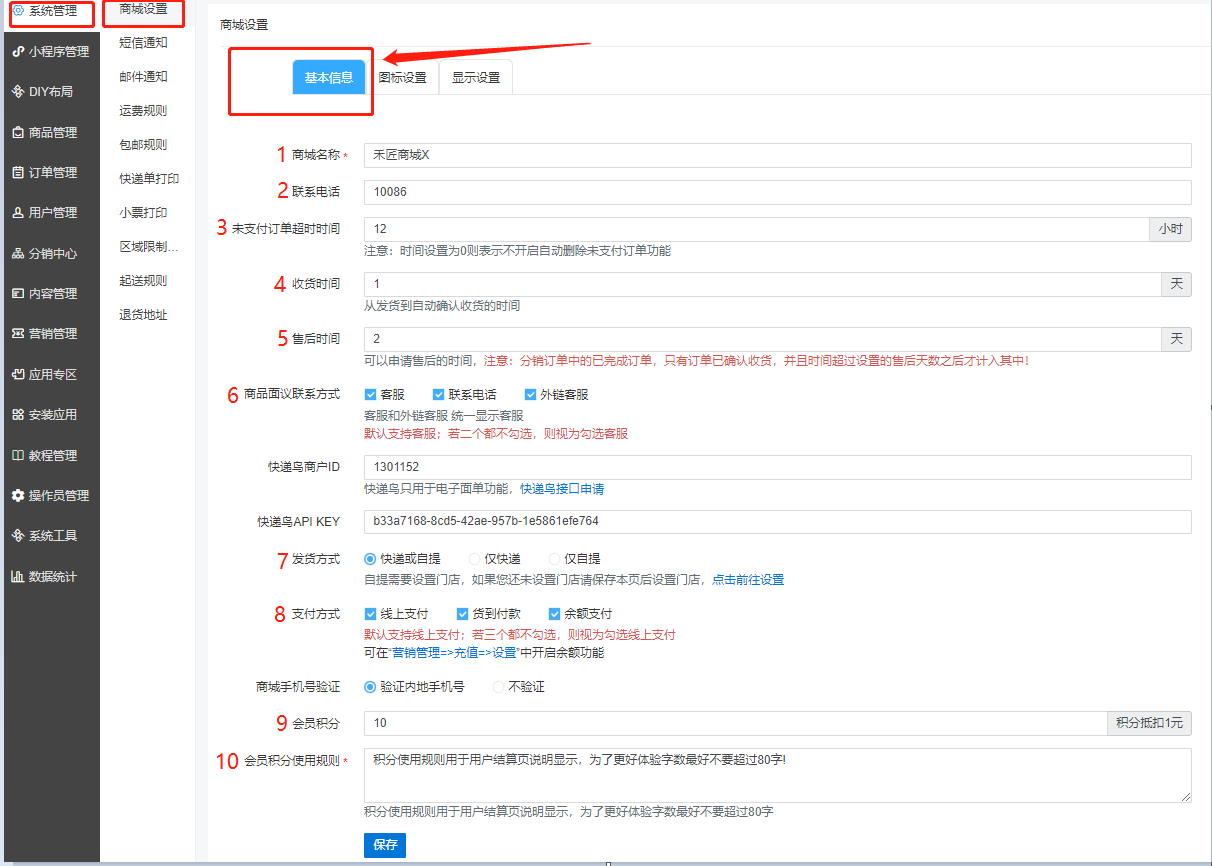
Task: Click the 操作员管理 gear icon
Action: pos(18,495)
